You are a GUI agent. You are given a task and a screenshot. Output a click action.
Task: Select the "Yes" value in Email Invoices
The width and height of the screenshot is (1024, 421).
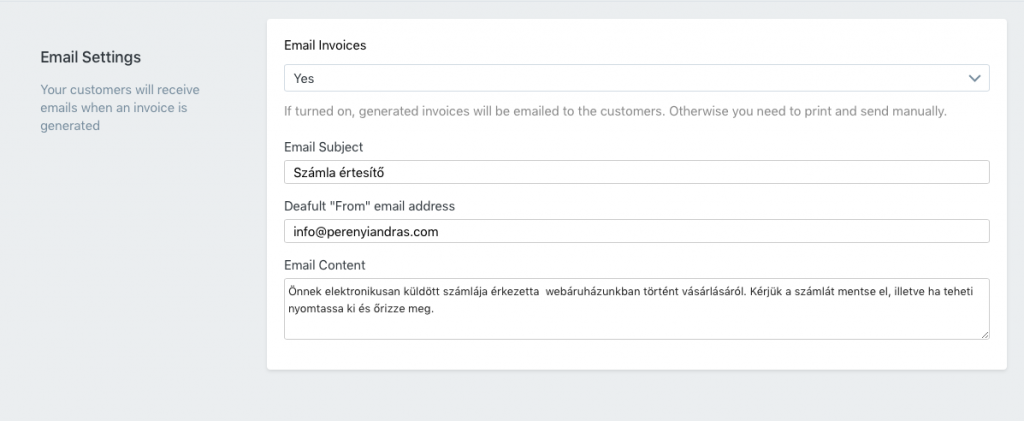[x=304, y=78]
